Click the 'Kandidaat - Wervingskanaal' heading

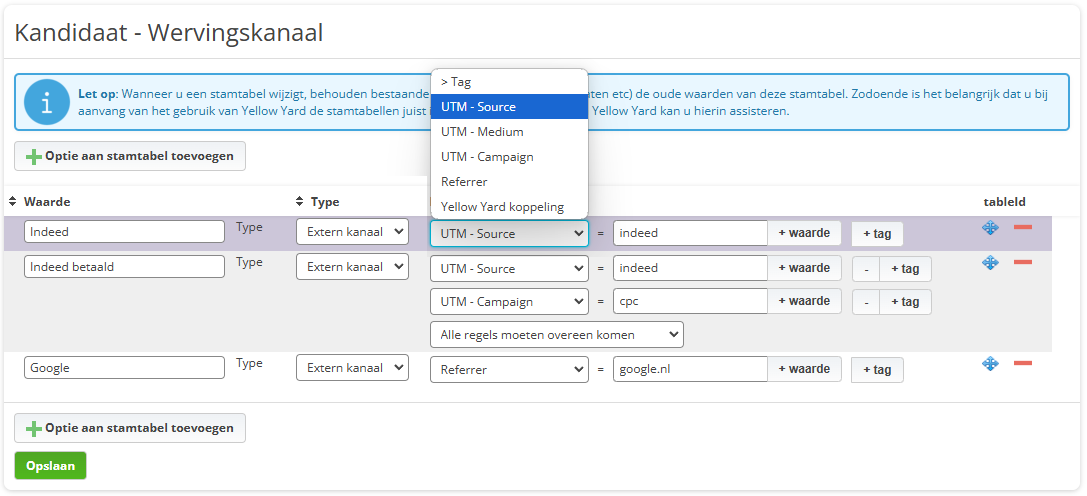(x=168, y=33)
